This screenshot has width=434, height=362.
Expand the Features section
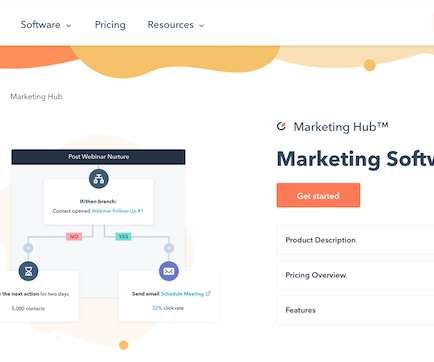click(x=355, y=310)
